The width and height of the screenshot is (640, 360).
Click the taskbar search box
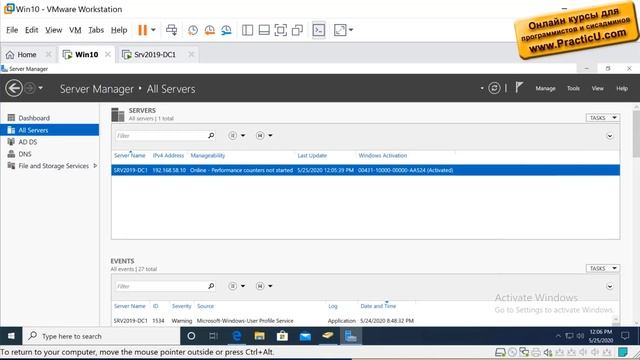tap(101, 336)
